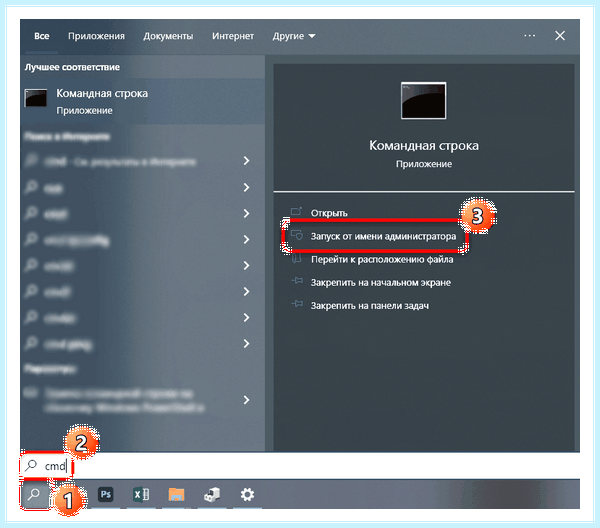Click the Открыть action icon
This screenshot has width=600, height=528.
click(296, 212)
